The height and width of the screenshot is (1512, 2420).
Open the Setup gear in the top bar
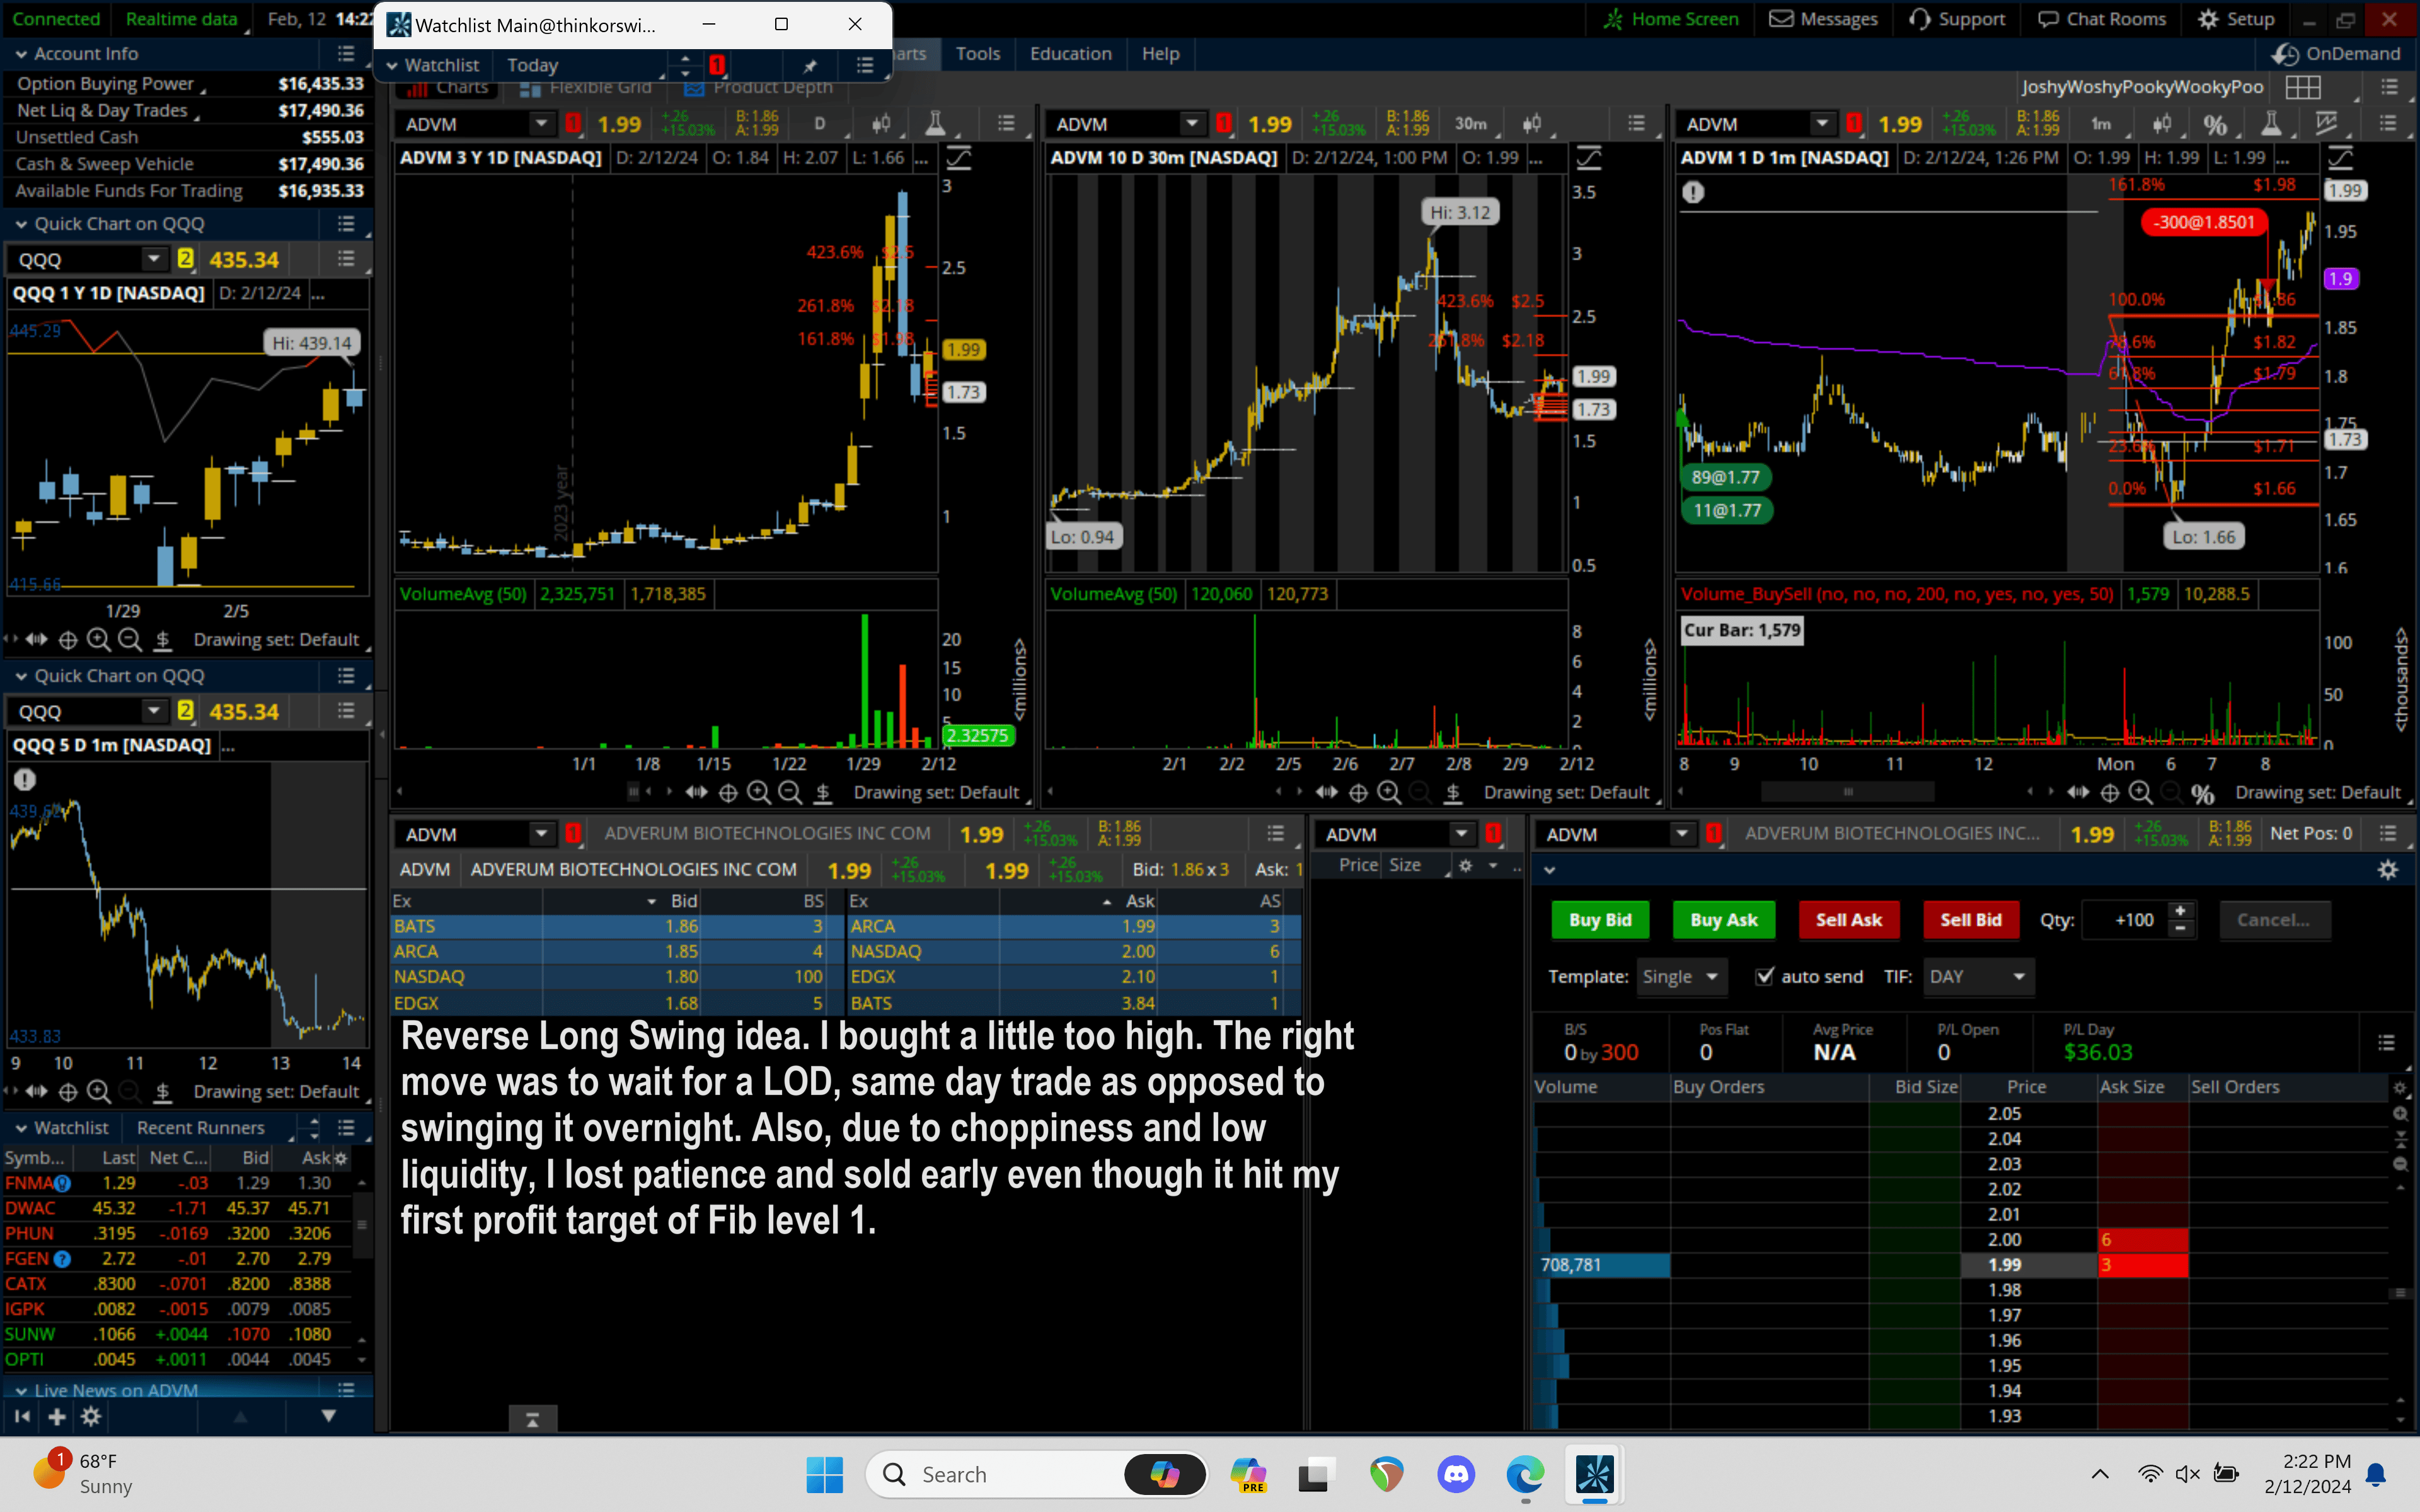coord(2236,19)
